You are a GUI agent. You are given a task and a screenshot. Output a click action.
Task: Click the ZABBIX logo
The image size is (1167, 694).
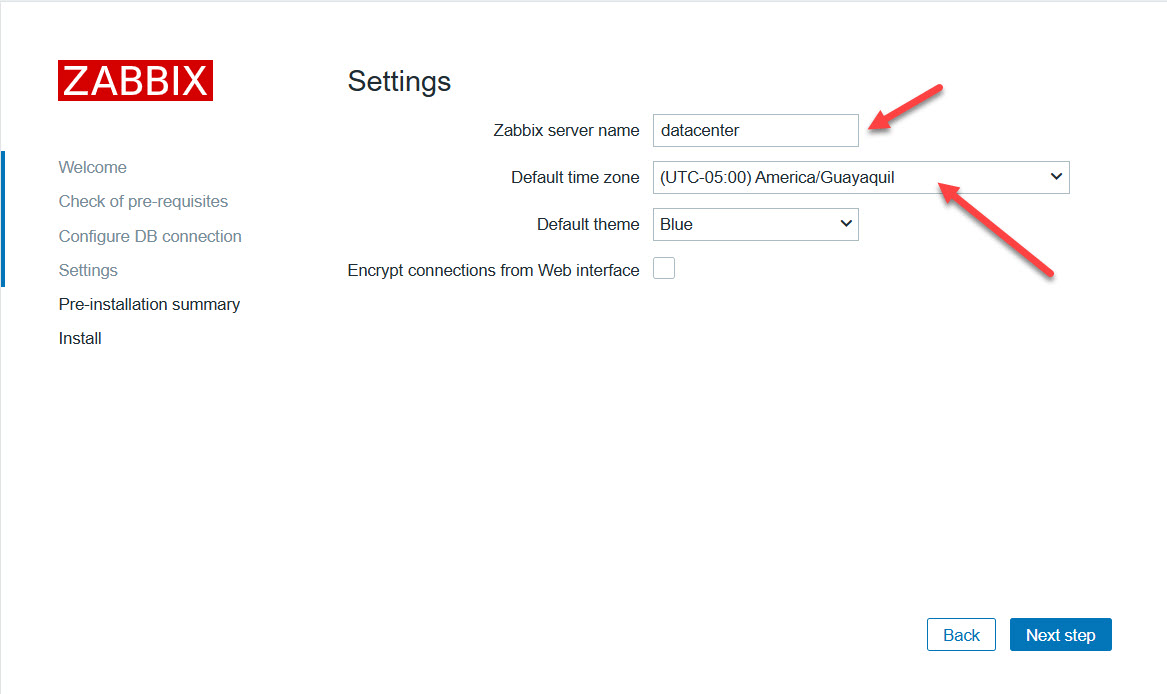point(135,81)
